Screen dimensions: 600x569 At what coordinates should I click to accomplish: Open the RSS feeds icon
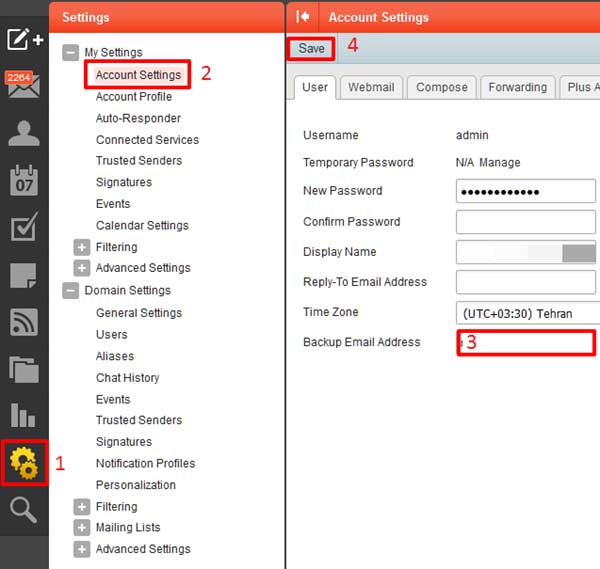coord(24,322)
